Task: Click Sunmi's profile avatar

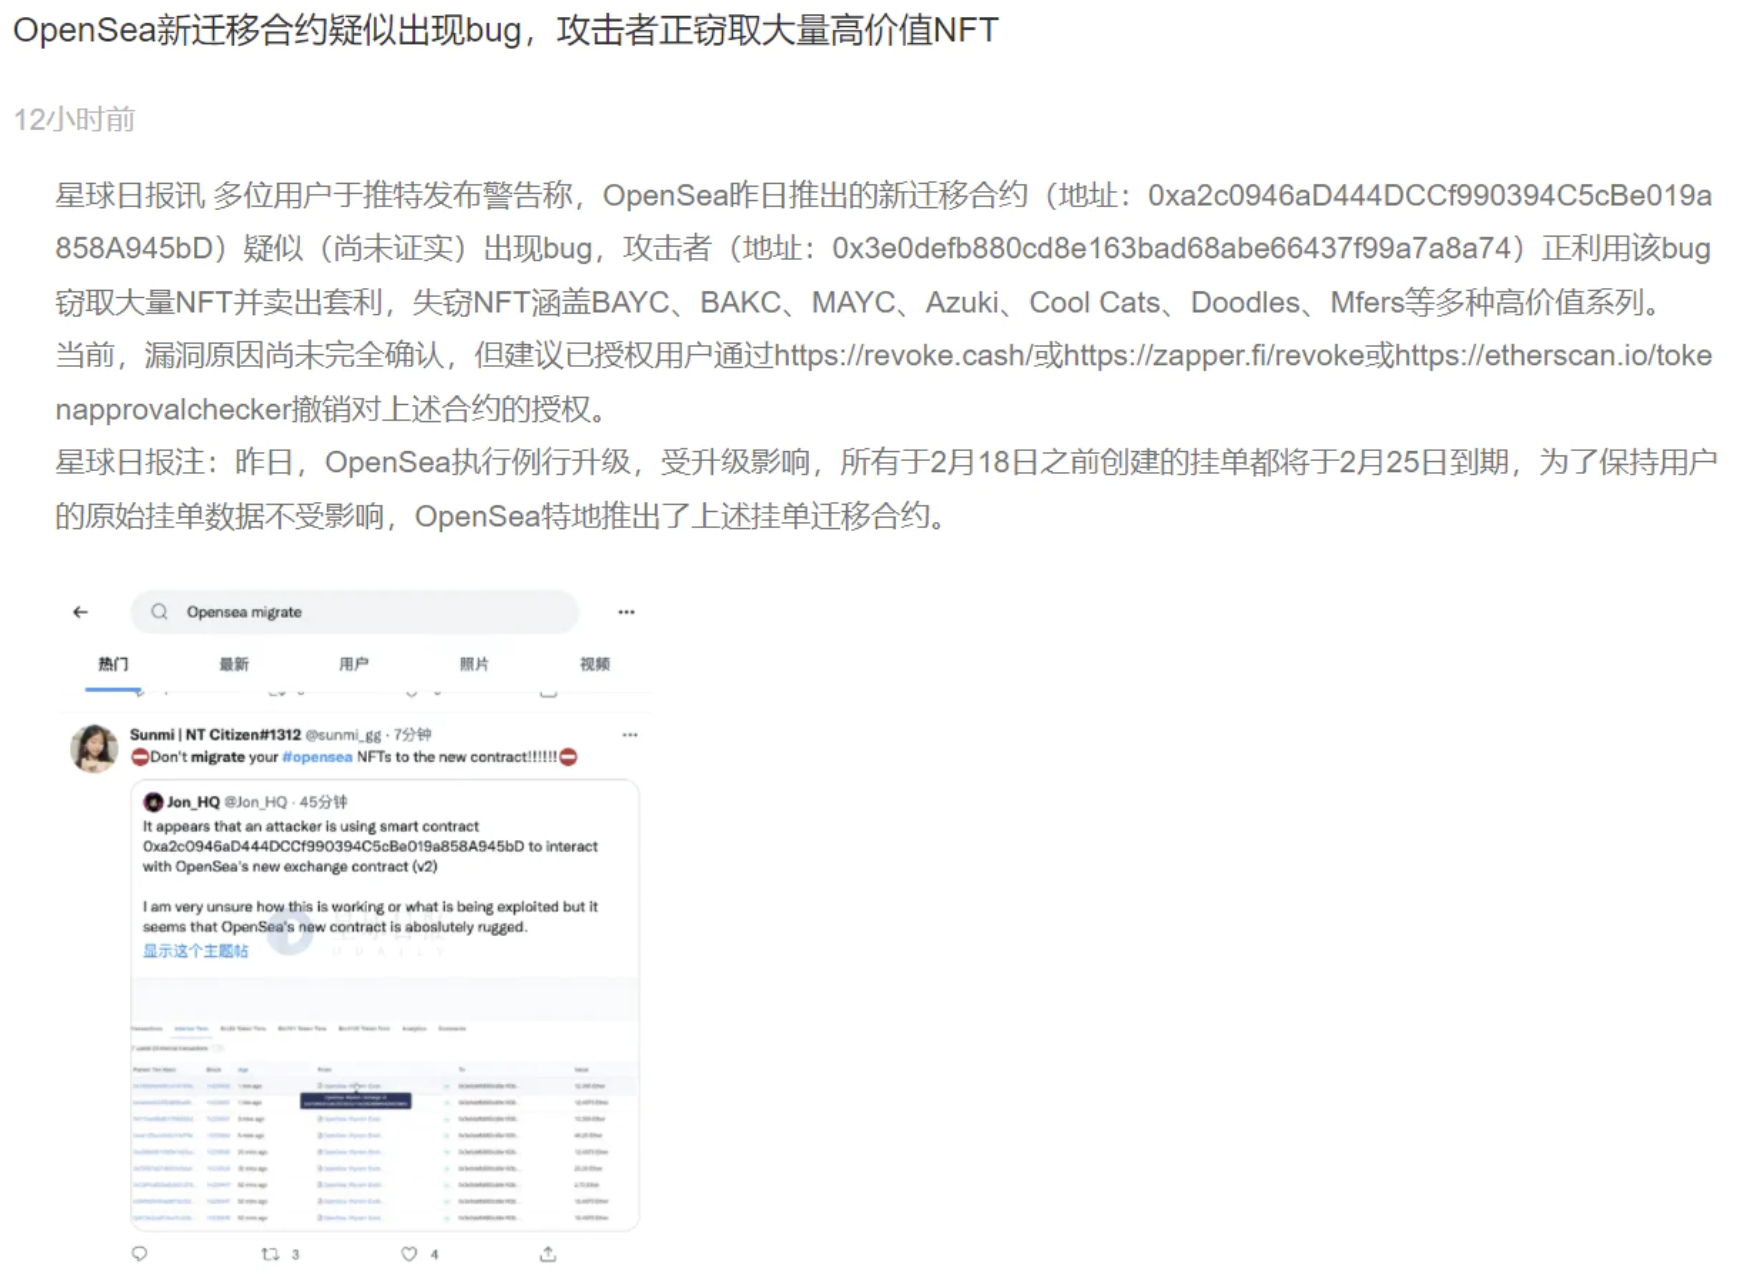Action: (94, 748)
